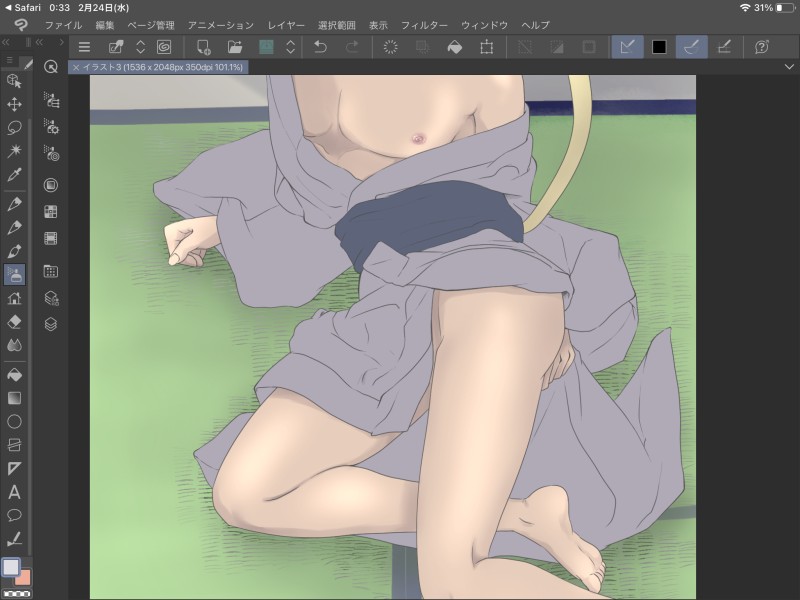
Task: Select the Balloon tool
Action: 14,515
